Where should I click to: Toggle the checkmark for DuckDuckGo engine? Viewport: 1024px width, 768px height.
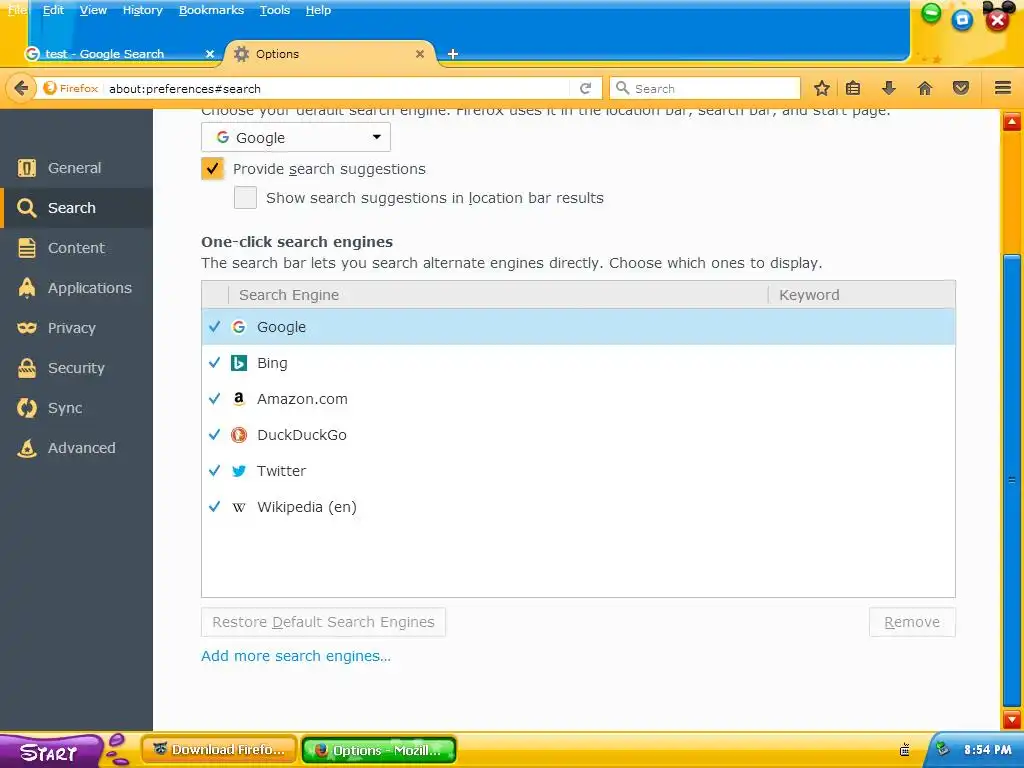tap(214, 434)
